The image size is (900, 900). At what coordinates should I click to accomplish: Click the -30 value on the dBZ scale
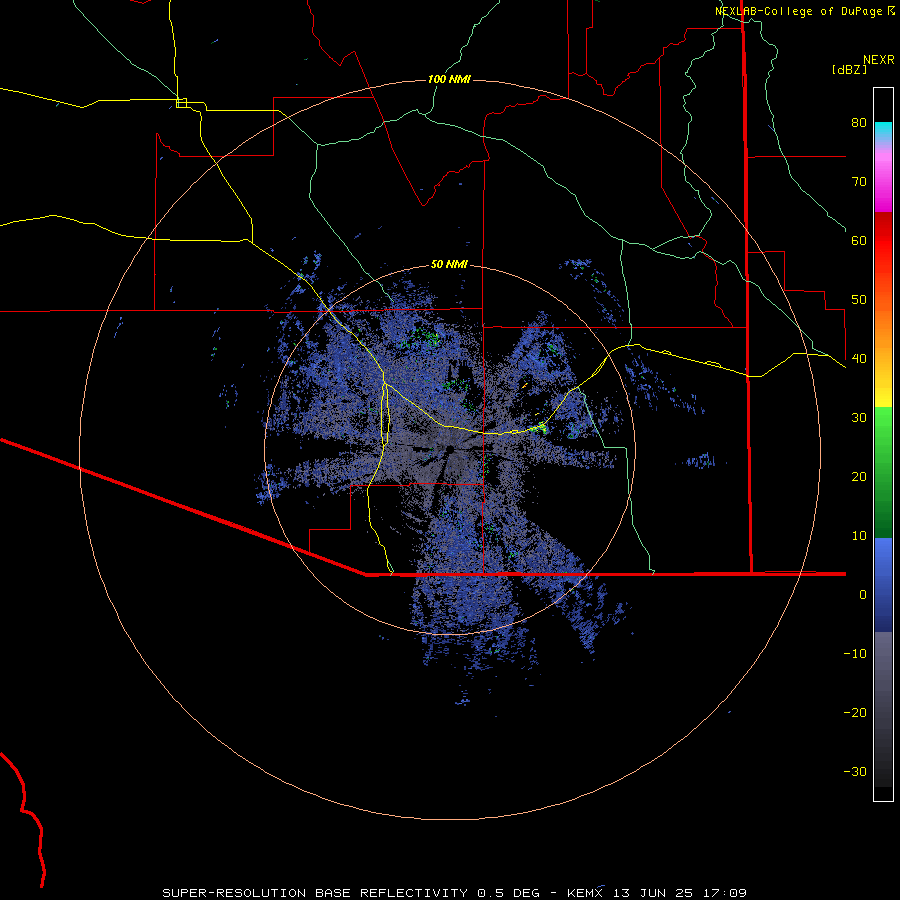pos(855,771)
